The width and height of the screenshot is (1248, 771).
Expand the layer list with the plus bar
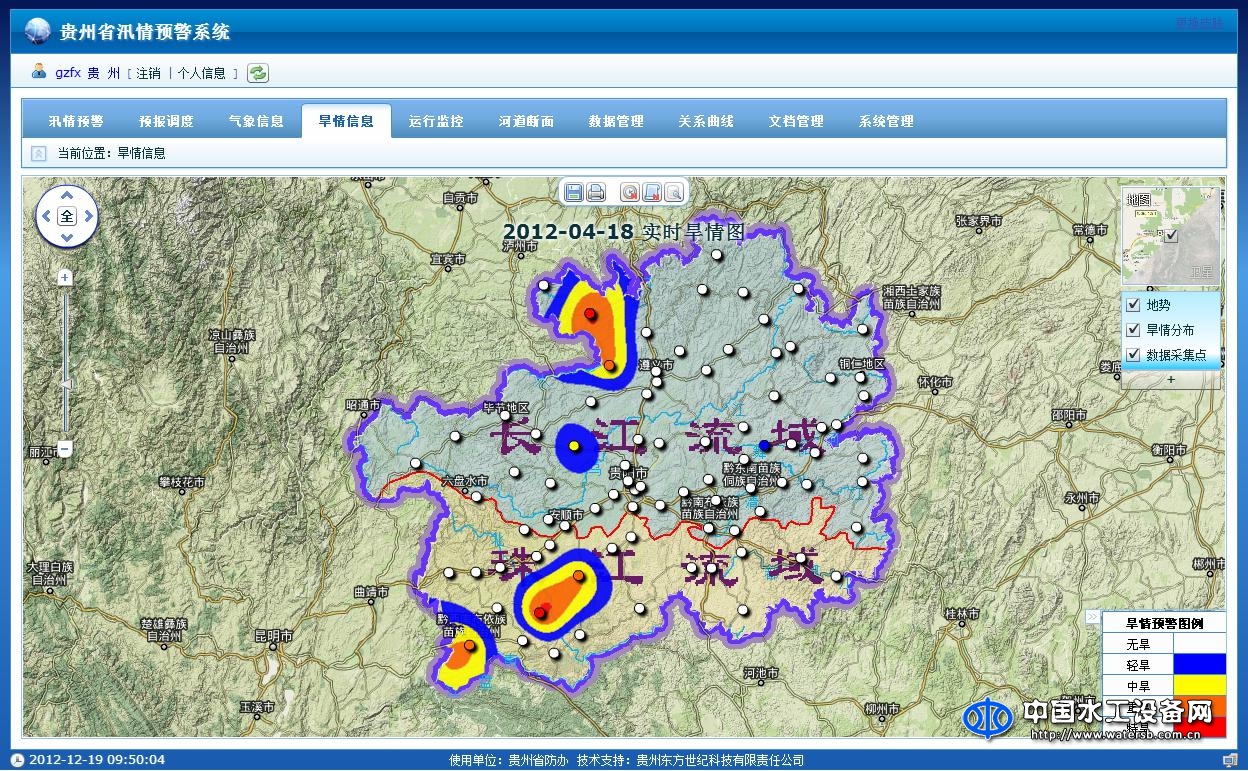pos(1170,380)
